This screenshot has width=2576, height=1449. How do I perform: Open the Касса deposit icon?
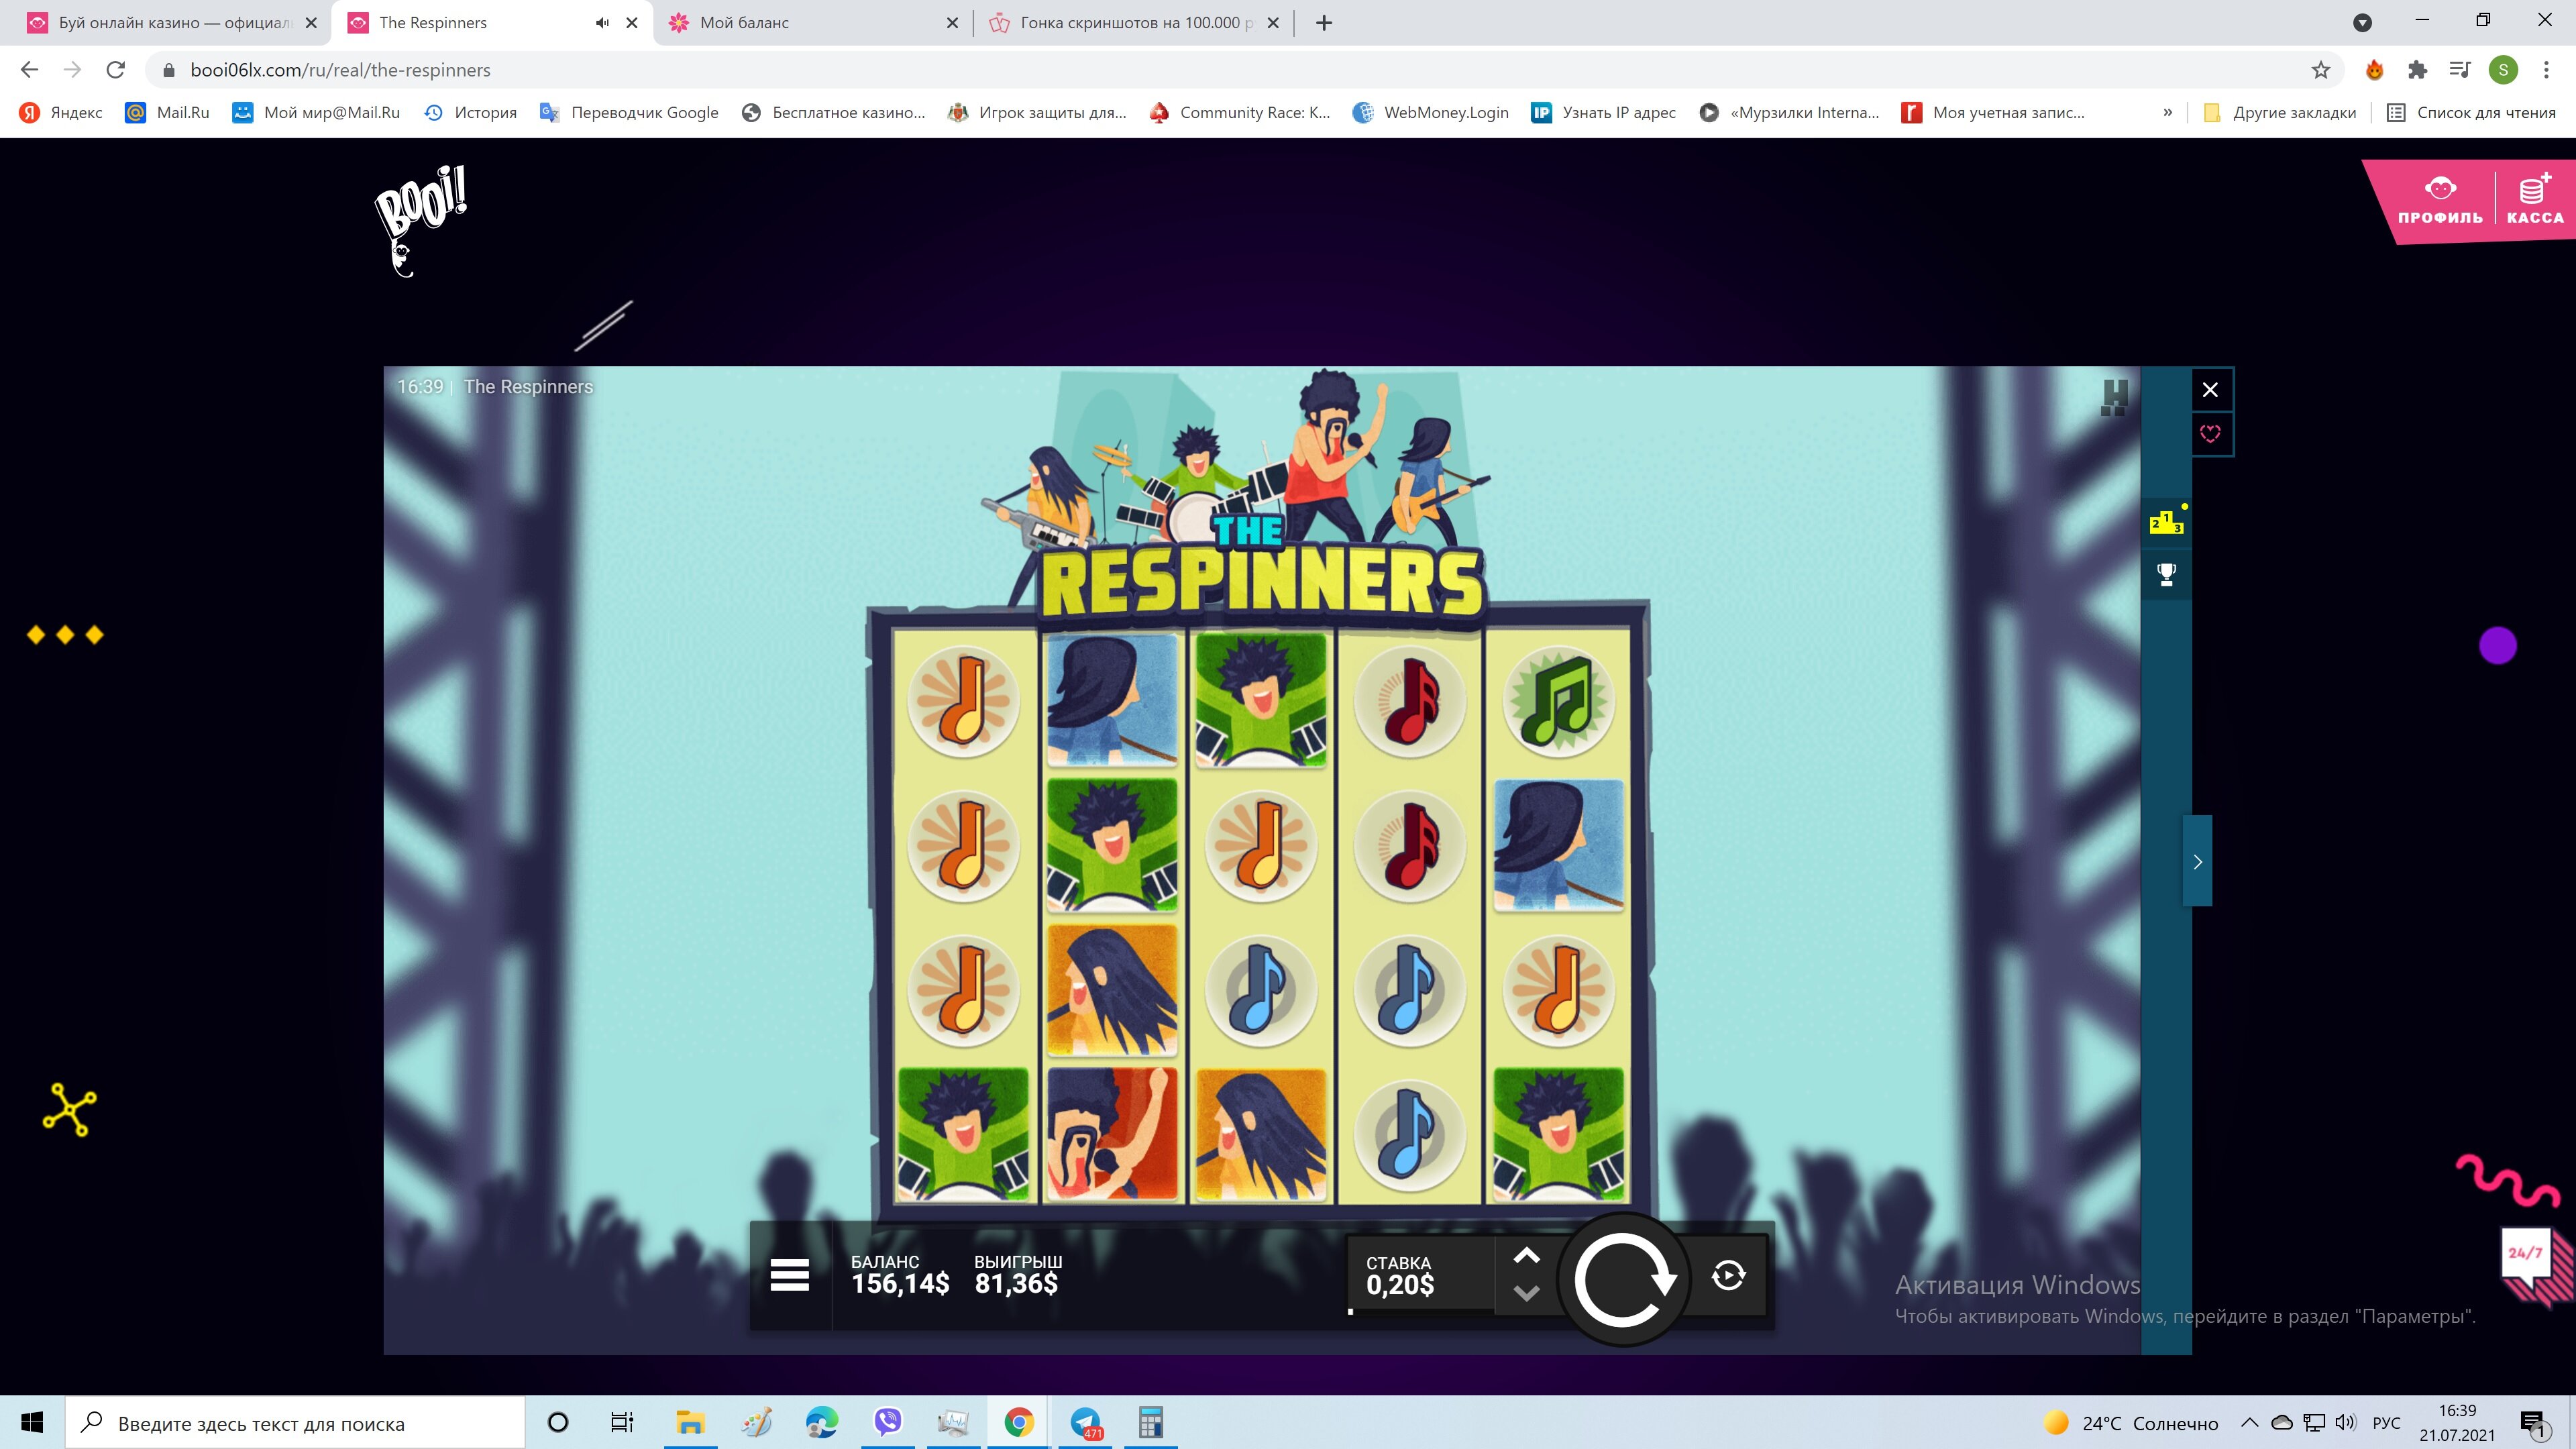tap(2534, 198)
